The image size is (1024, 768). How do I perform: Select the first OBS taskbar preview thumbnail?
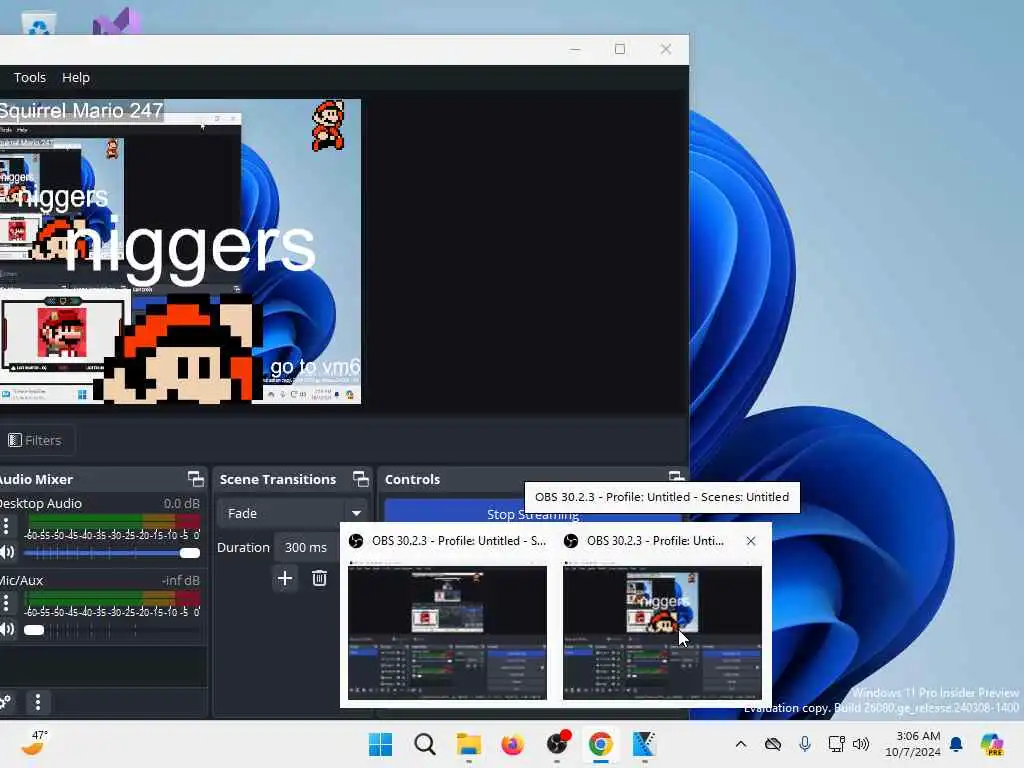[x=447, y=632]
